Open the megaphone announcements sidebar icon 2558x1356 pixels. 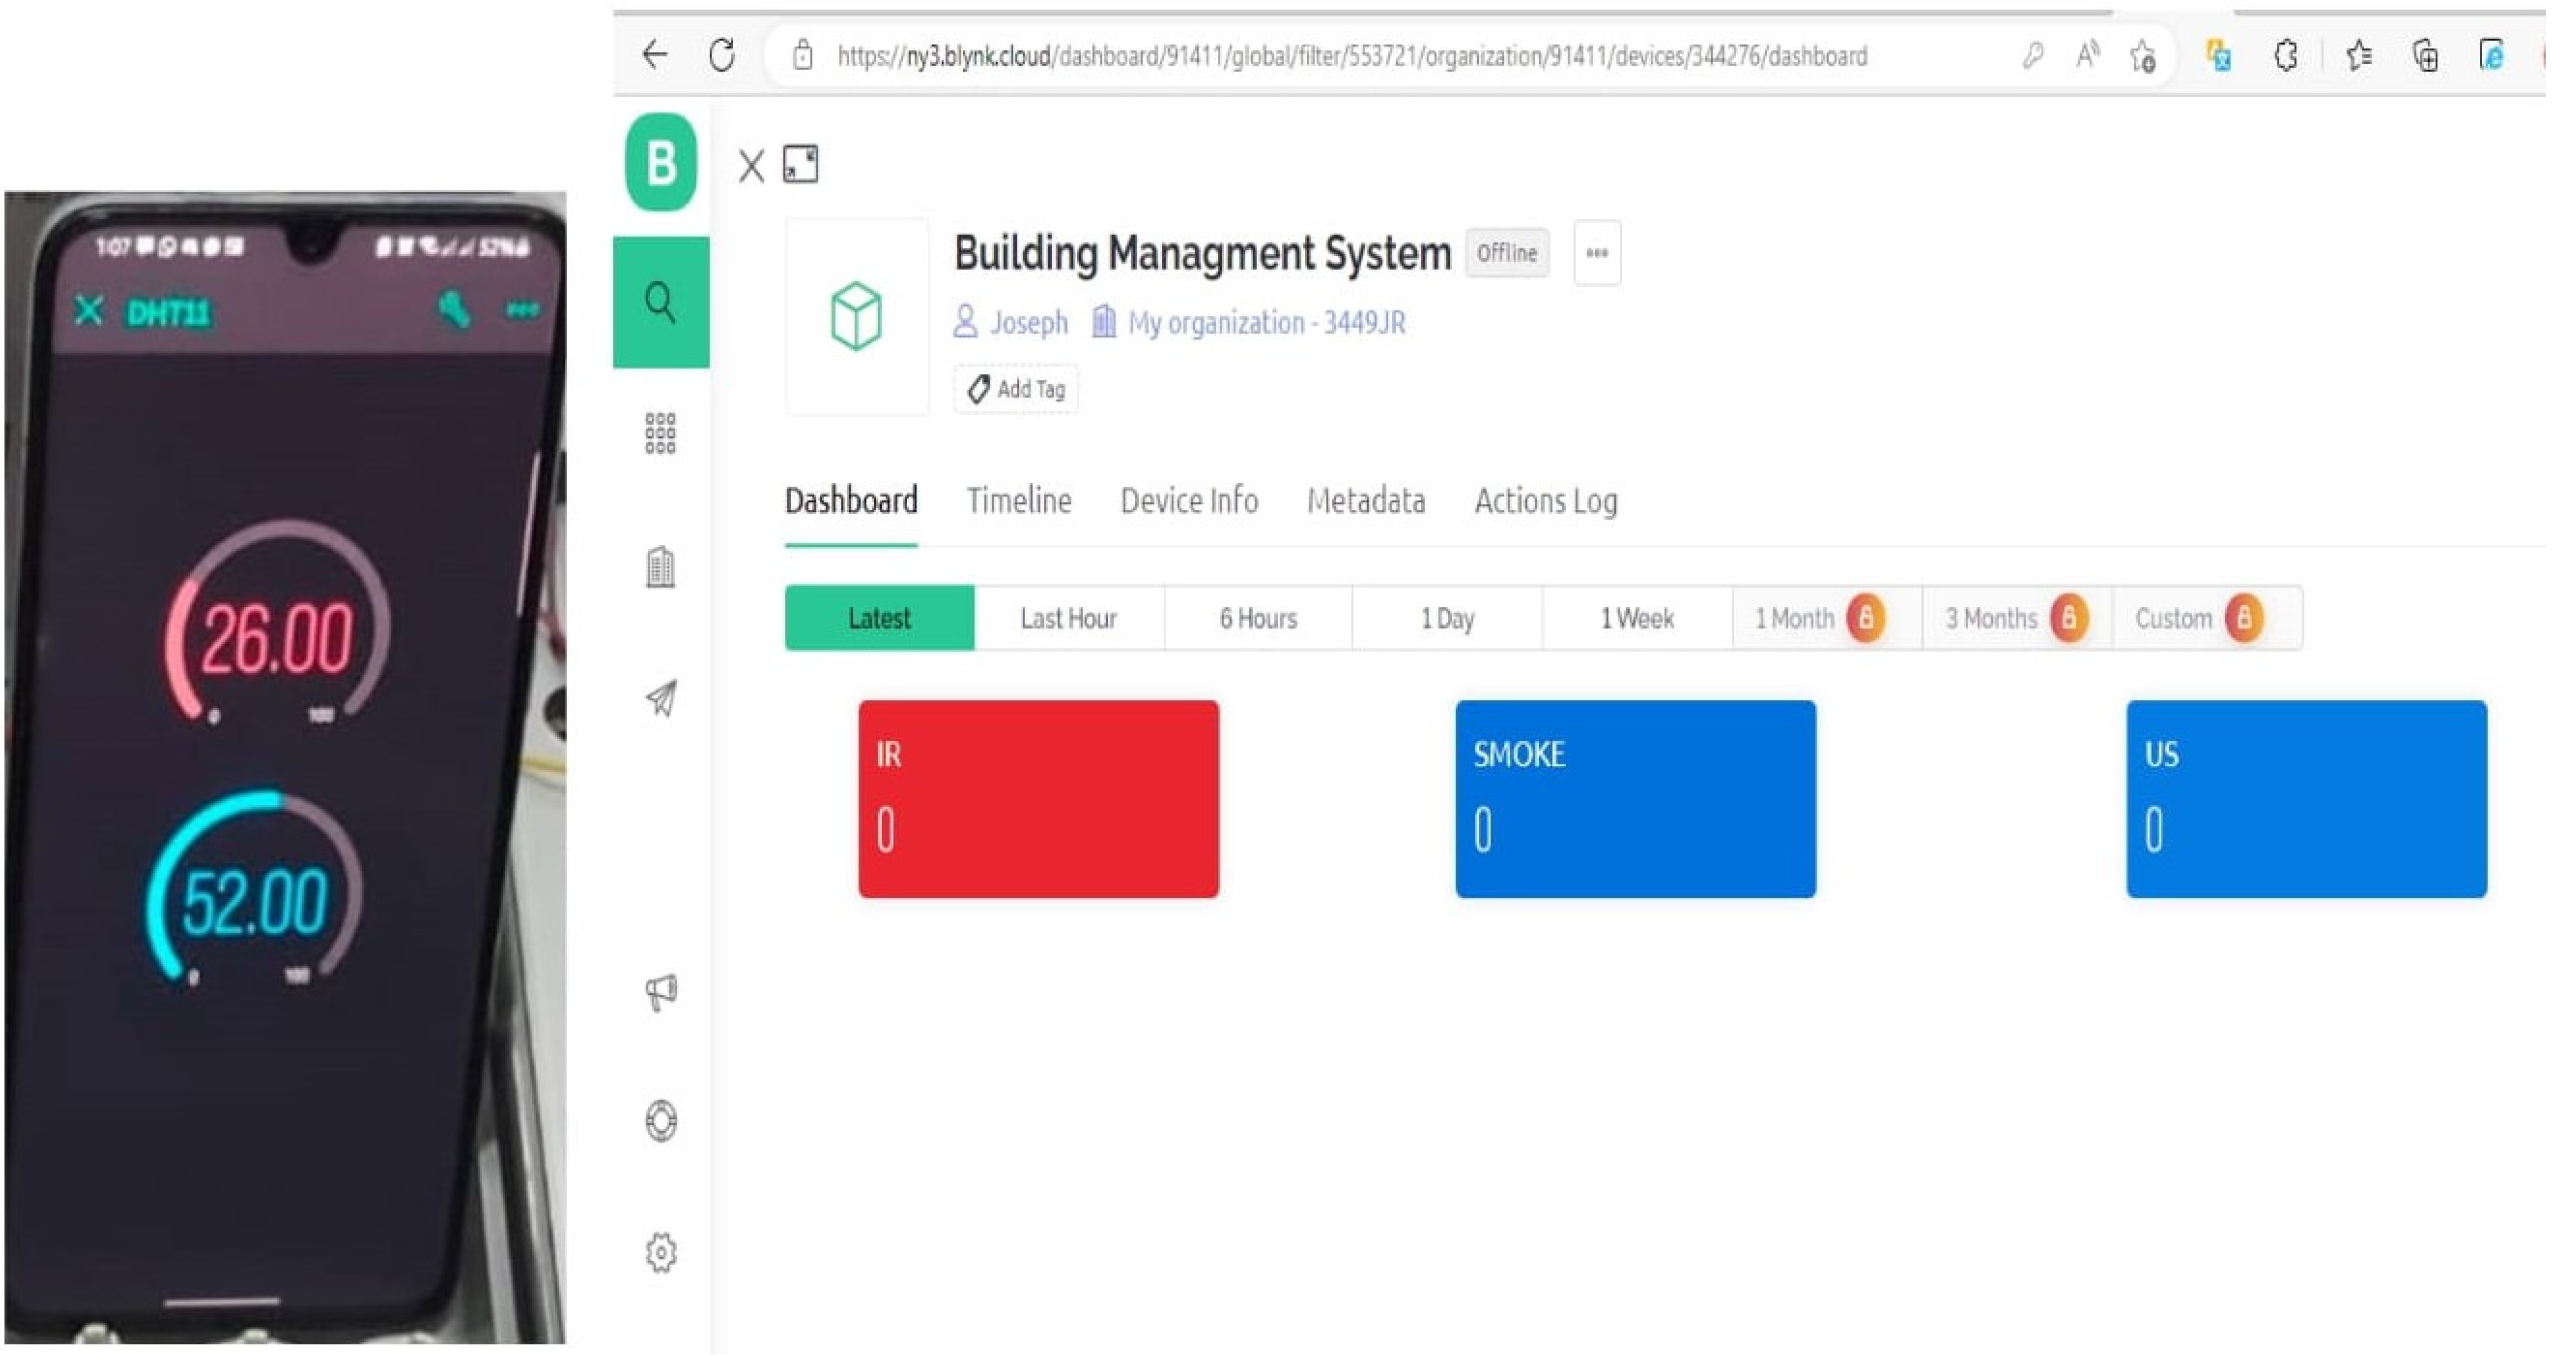pos(660,991)
